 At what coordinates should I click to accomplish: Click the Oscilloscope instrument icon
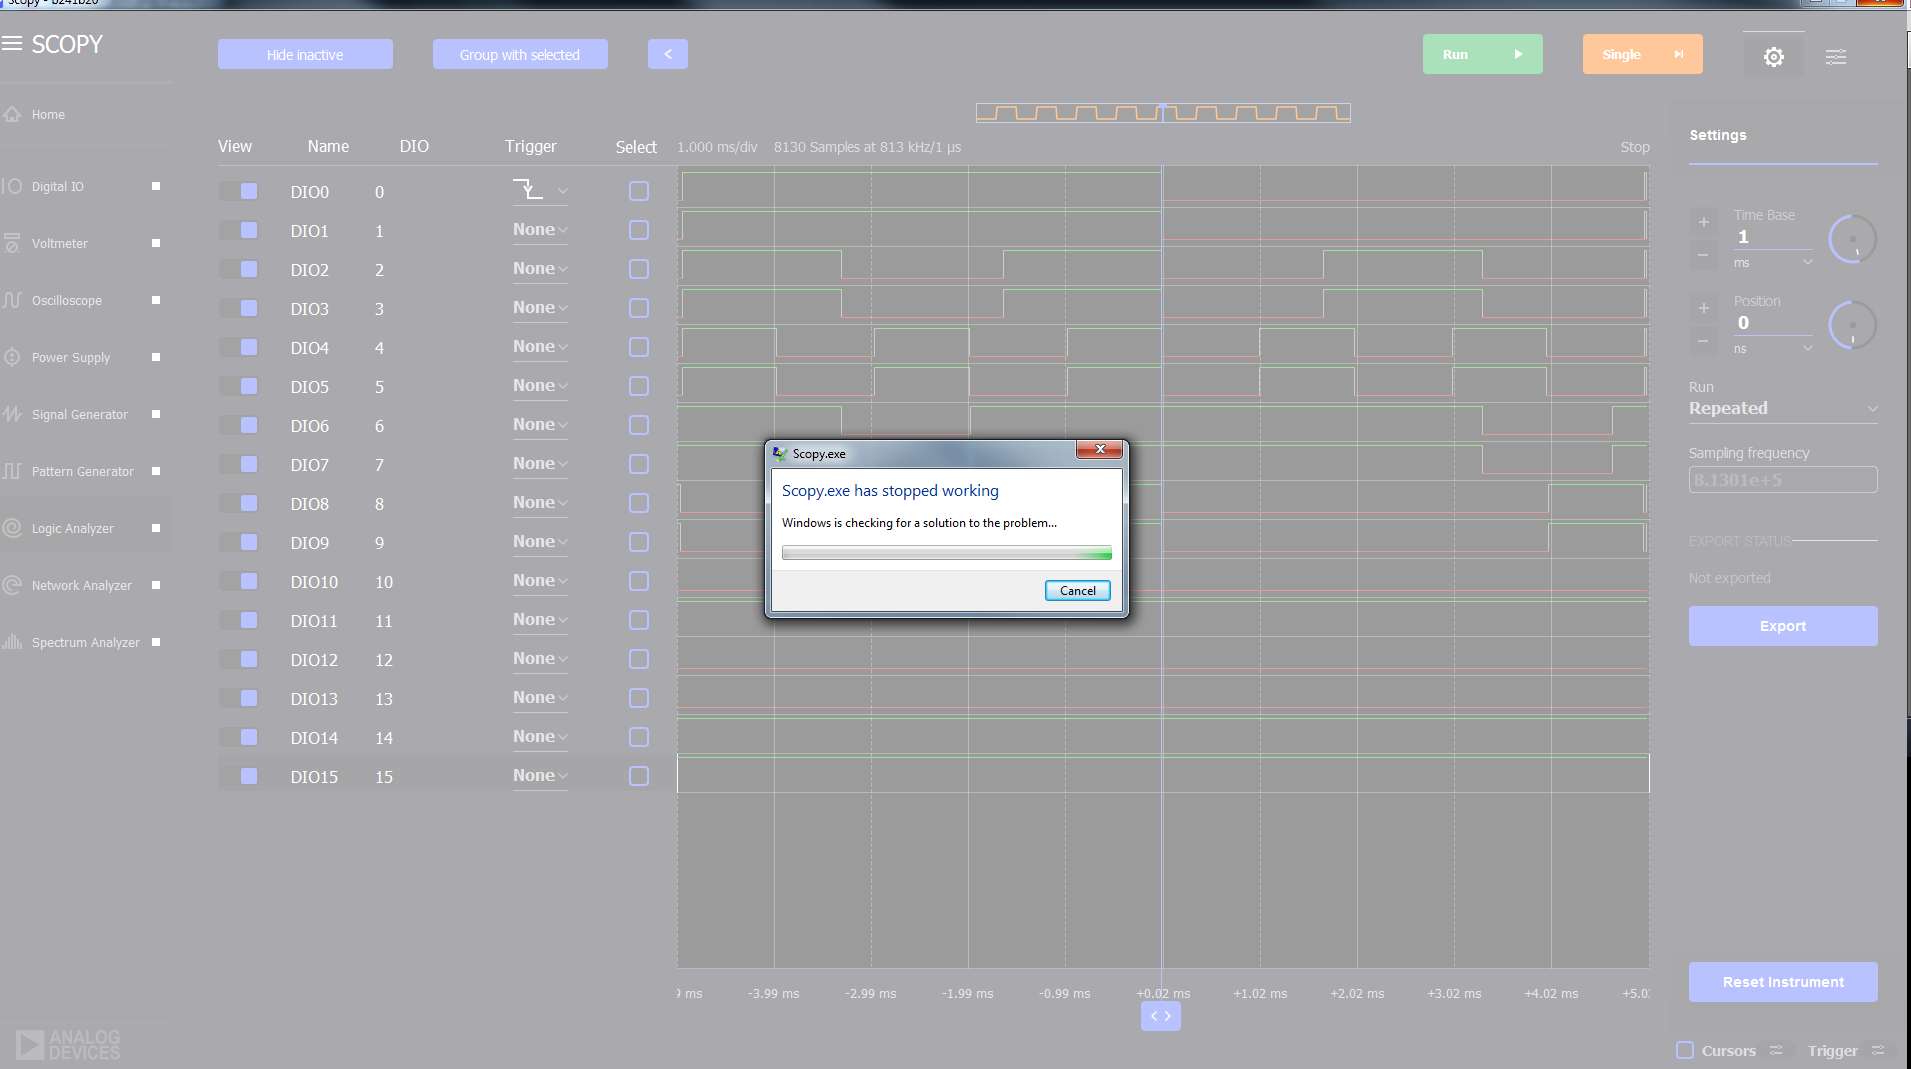coord(12,300)
